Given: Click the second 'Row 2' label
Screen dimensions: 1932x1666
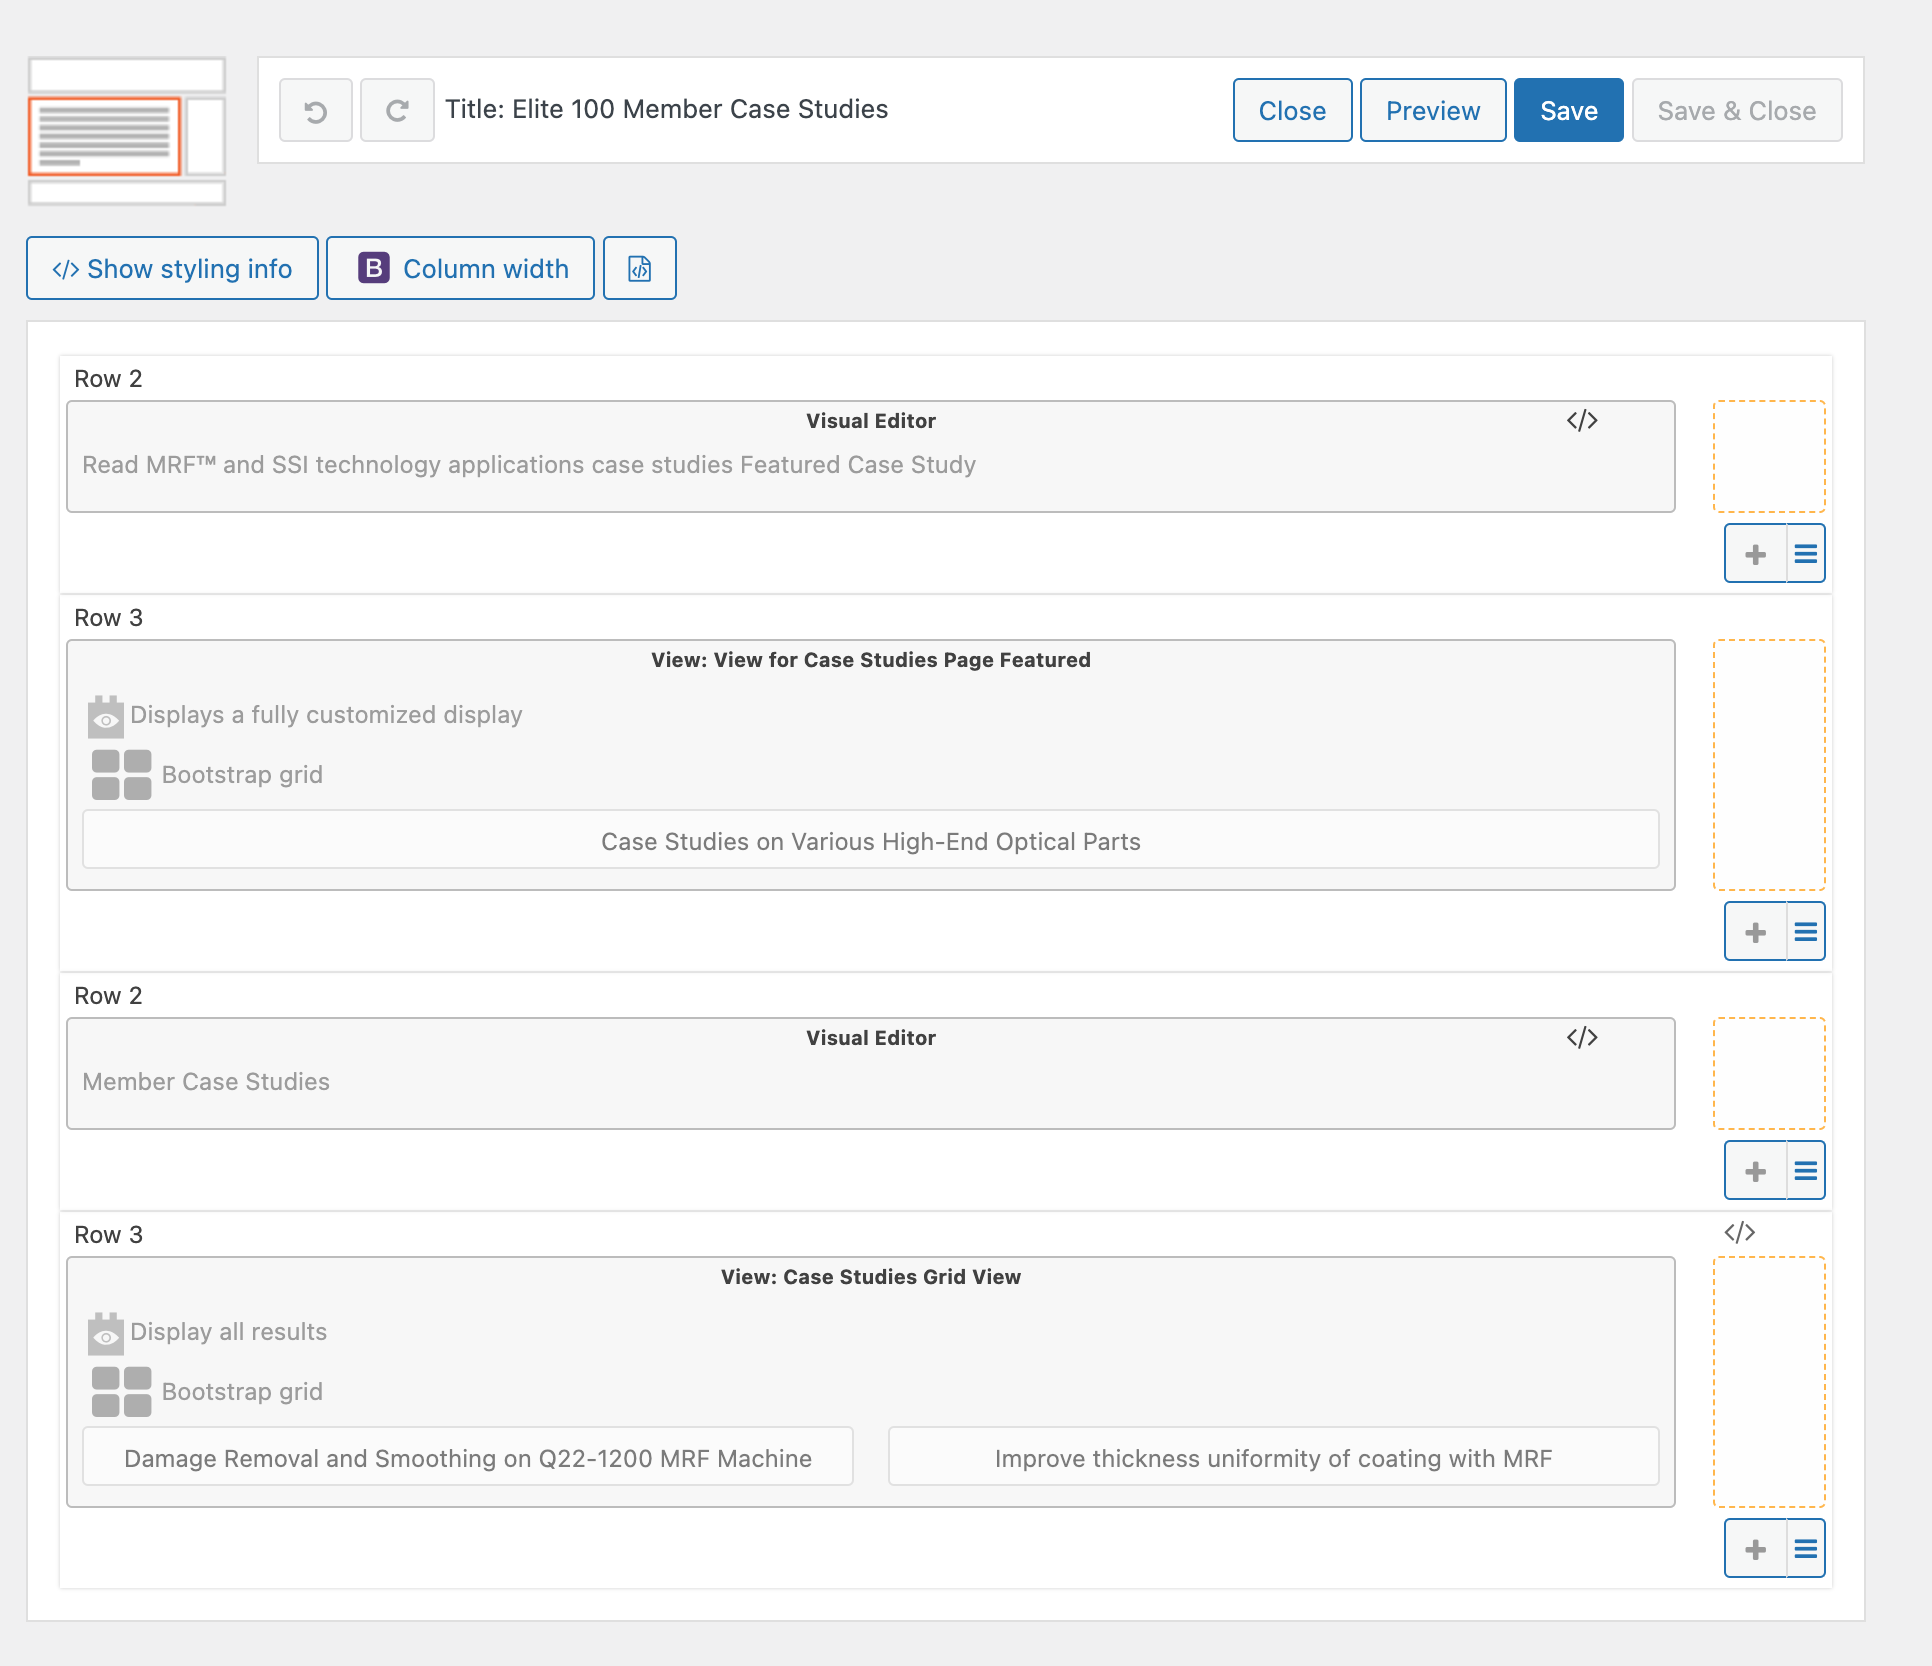Looking at the screenshot, I should [x=109, y=996].
